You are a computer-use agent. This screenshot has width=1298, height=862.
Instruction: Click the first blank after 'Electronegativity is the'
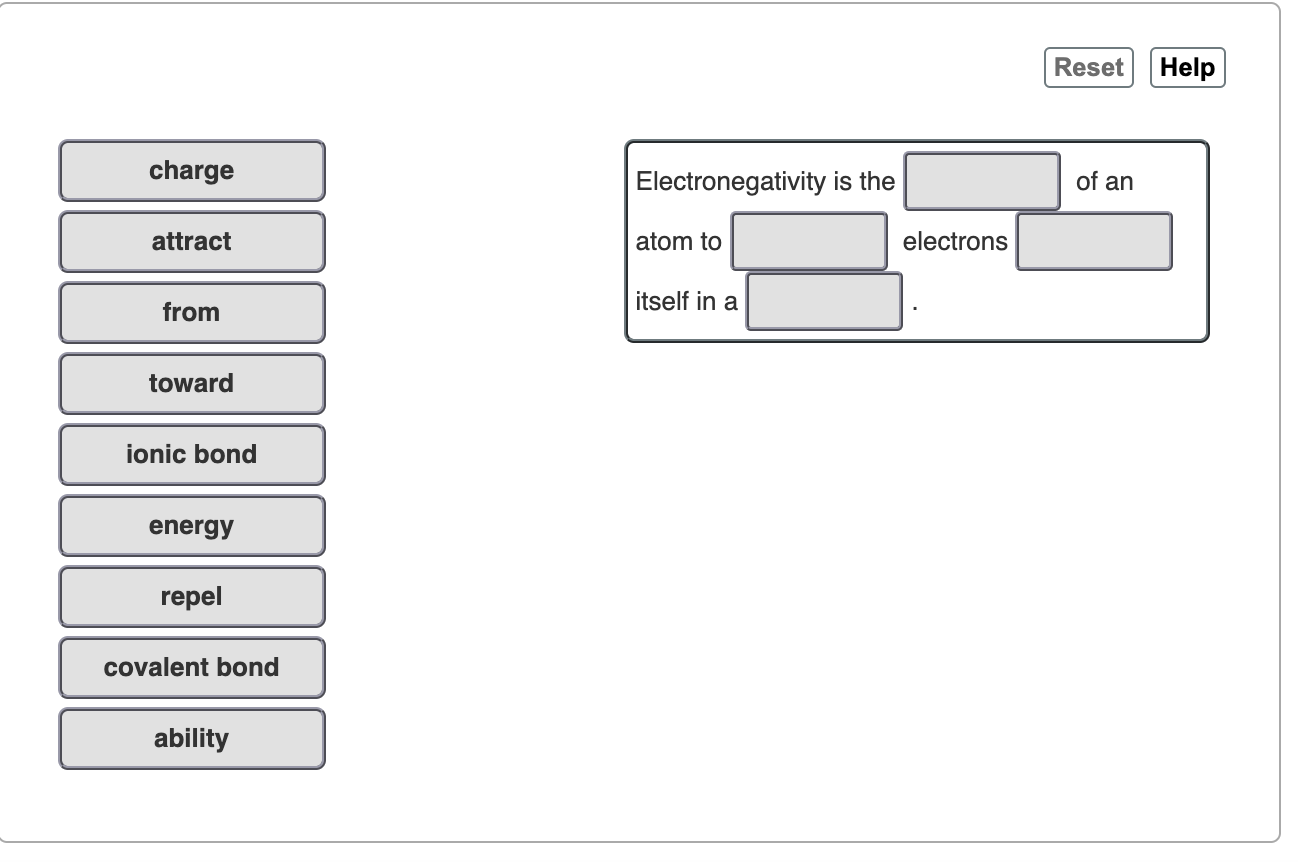[981, 181]
